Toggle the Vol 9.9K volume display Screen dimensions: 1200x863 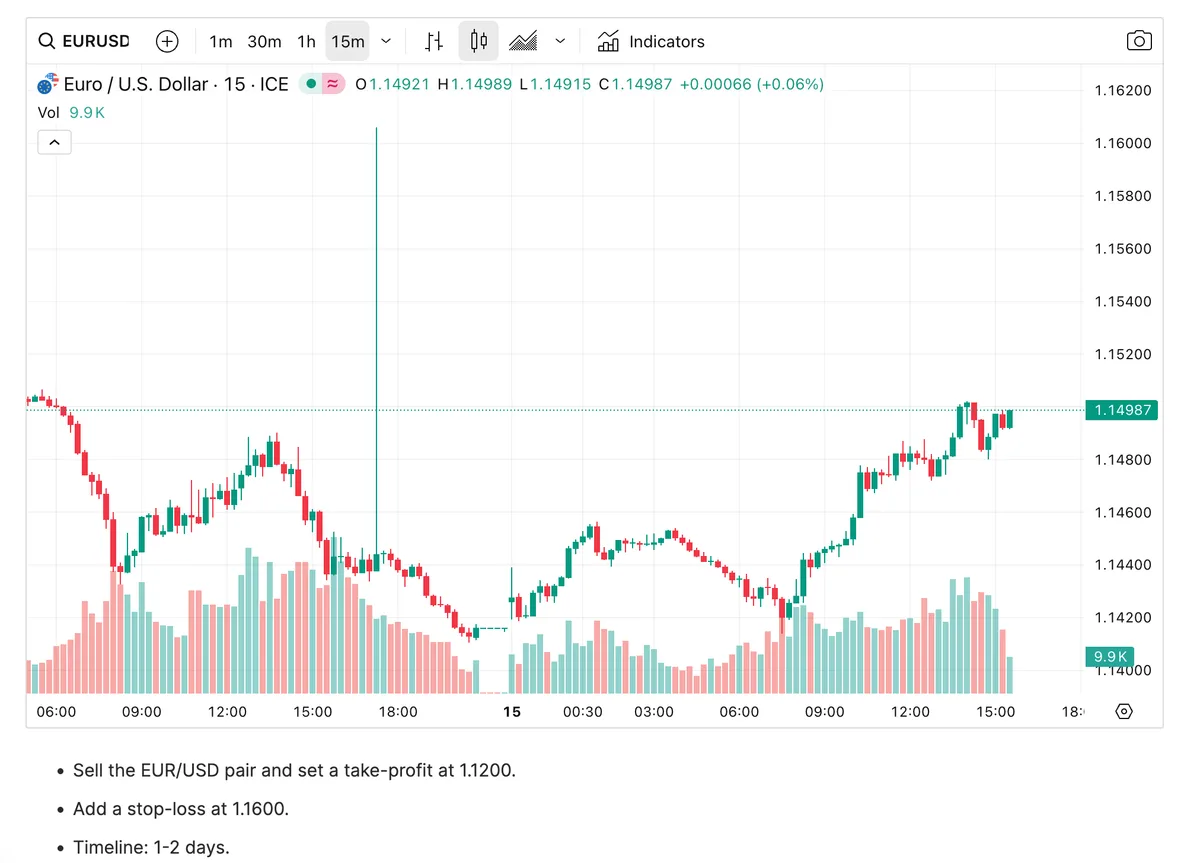pos(71,112)
